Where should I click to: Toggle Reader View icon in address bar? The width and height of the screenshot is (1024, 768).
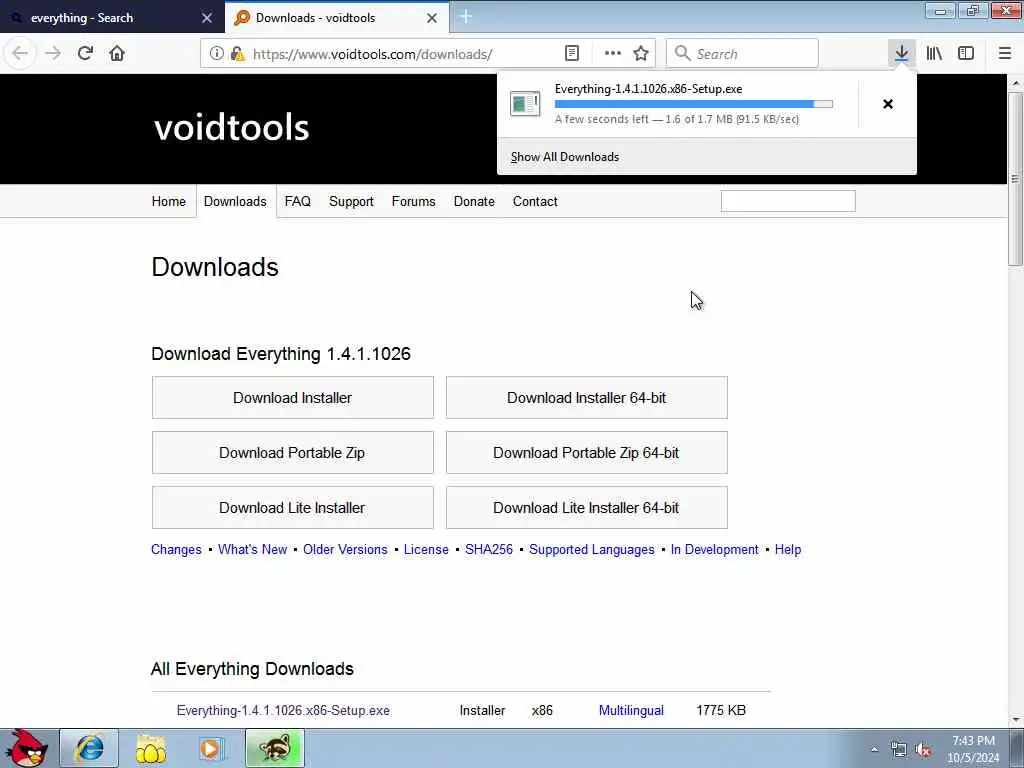pos(571,54)
